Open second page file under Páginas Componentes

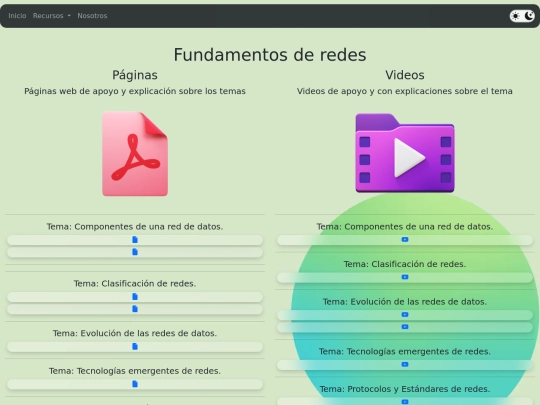135,252
